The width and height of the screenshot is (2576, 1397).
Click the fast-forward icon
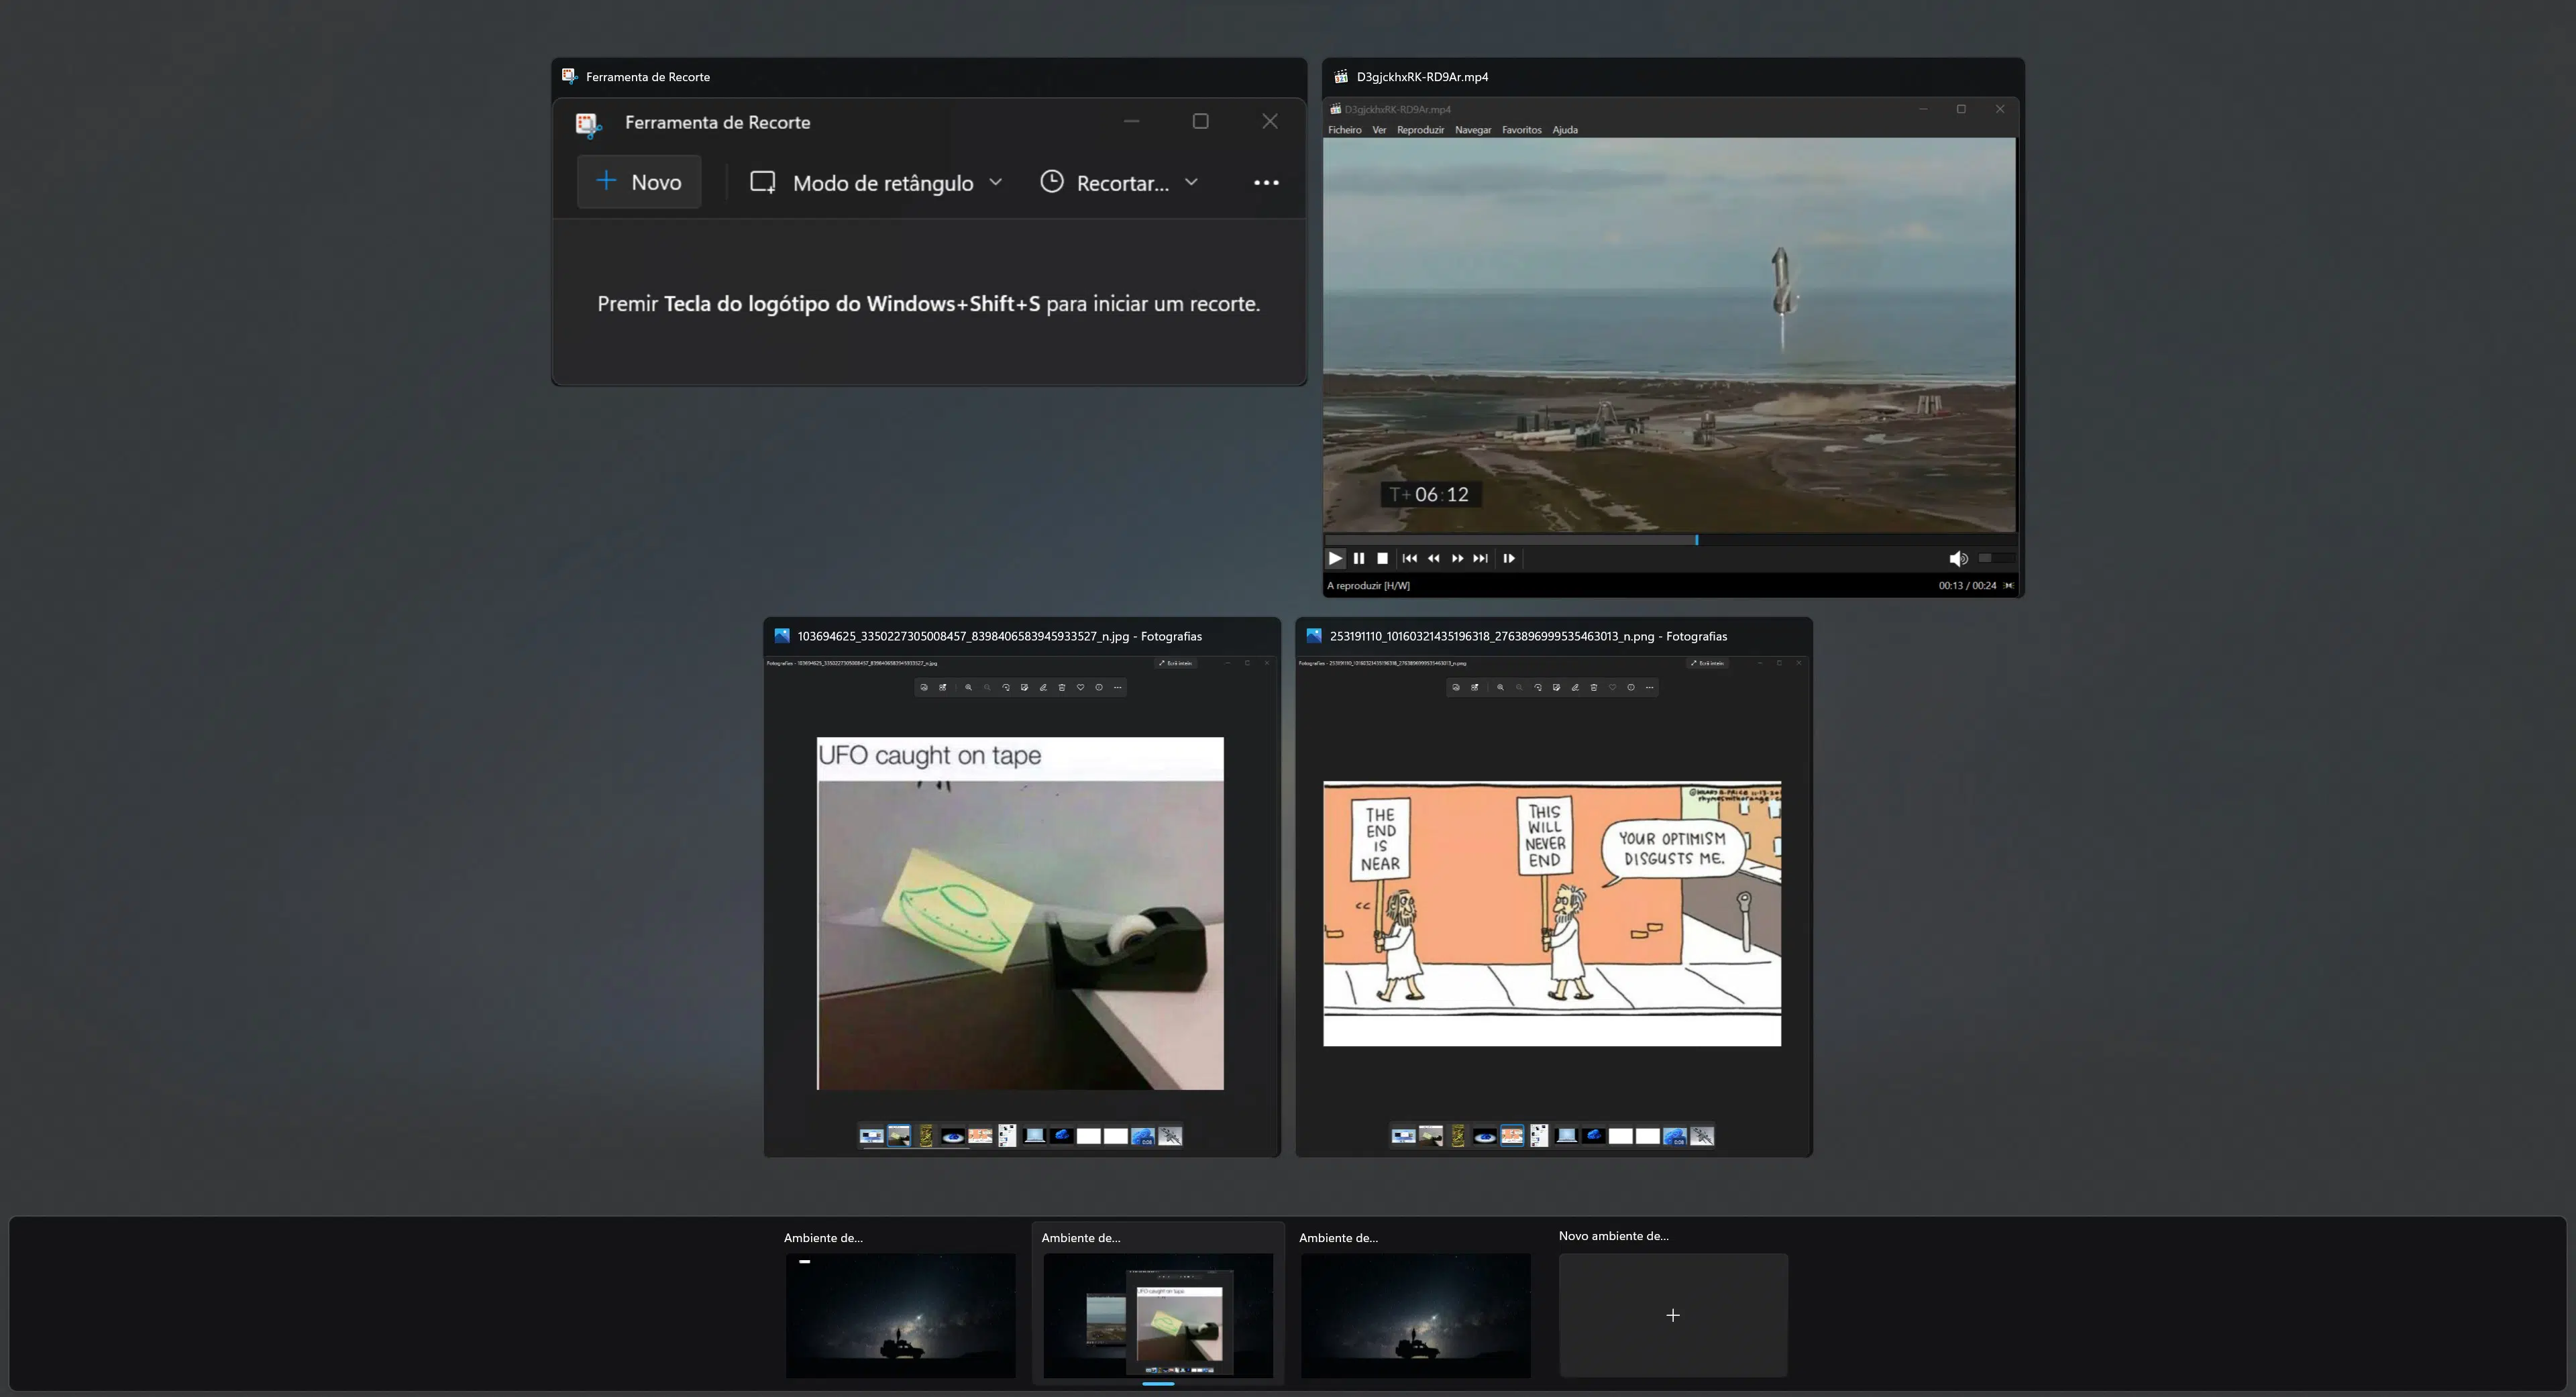pyautogui.click(x=1457, y=559)
